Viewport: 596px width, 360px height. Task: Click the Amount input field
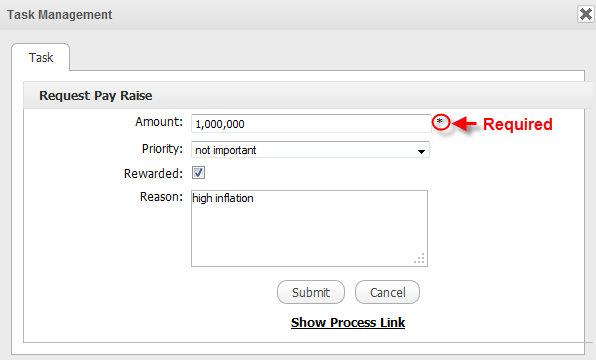point(311,124)
